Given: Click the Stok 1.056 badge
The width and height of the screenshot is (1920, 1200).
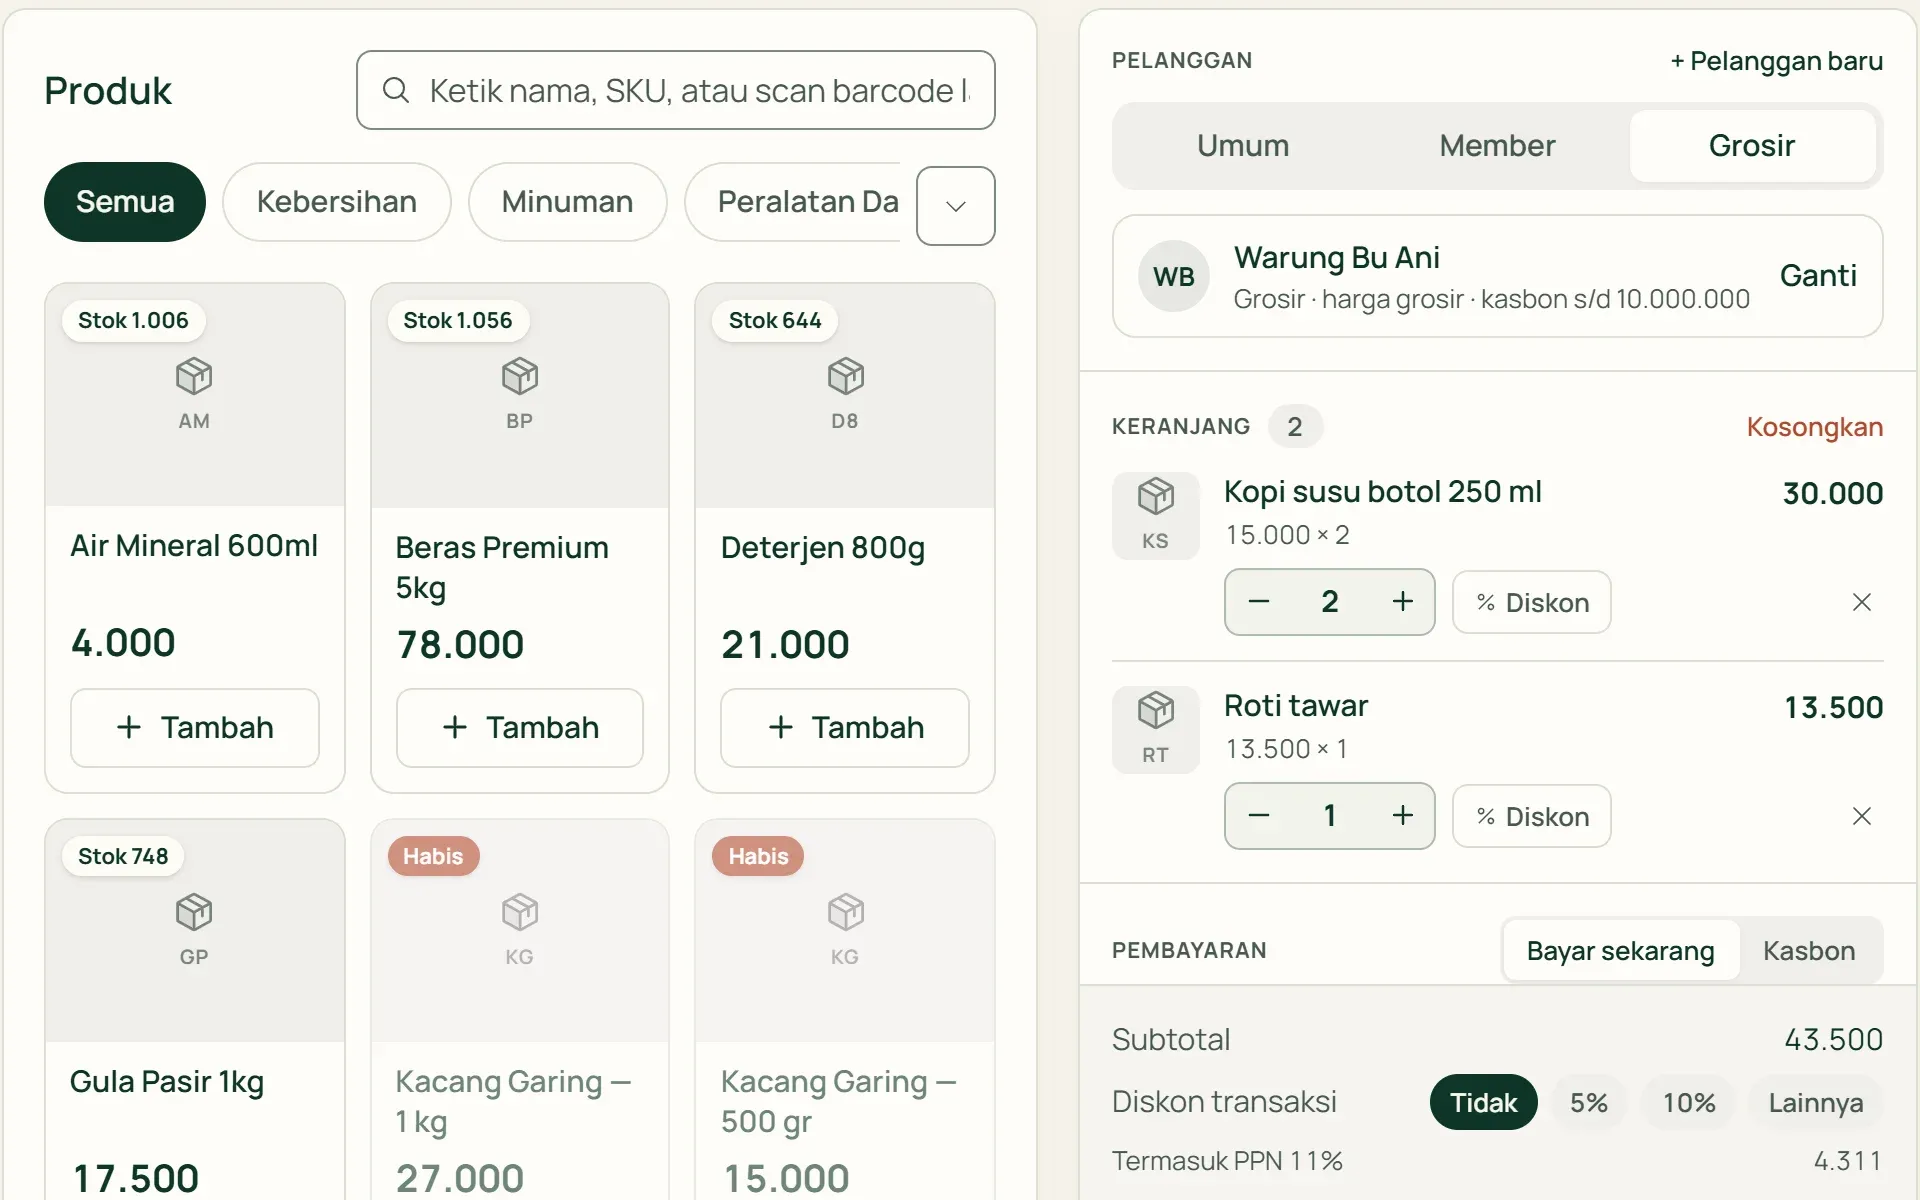Looking at the screenshot, I should pos(457,321).
